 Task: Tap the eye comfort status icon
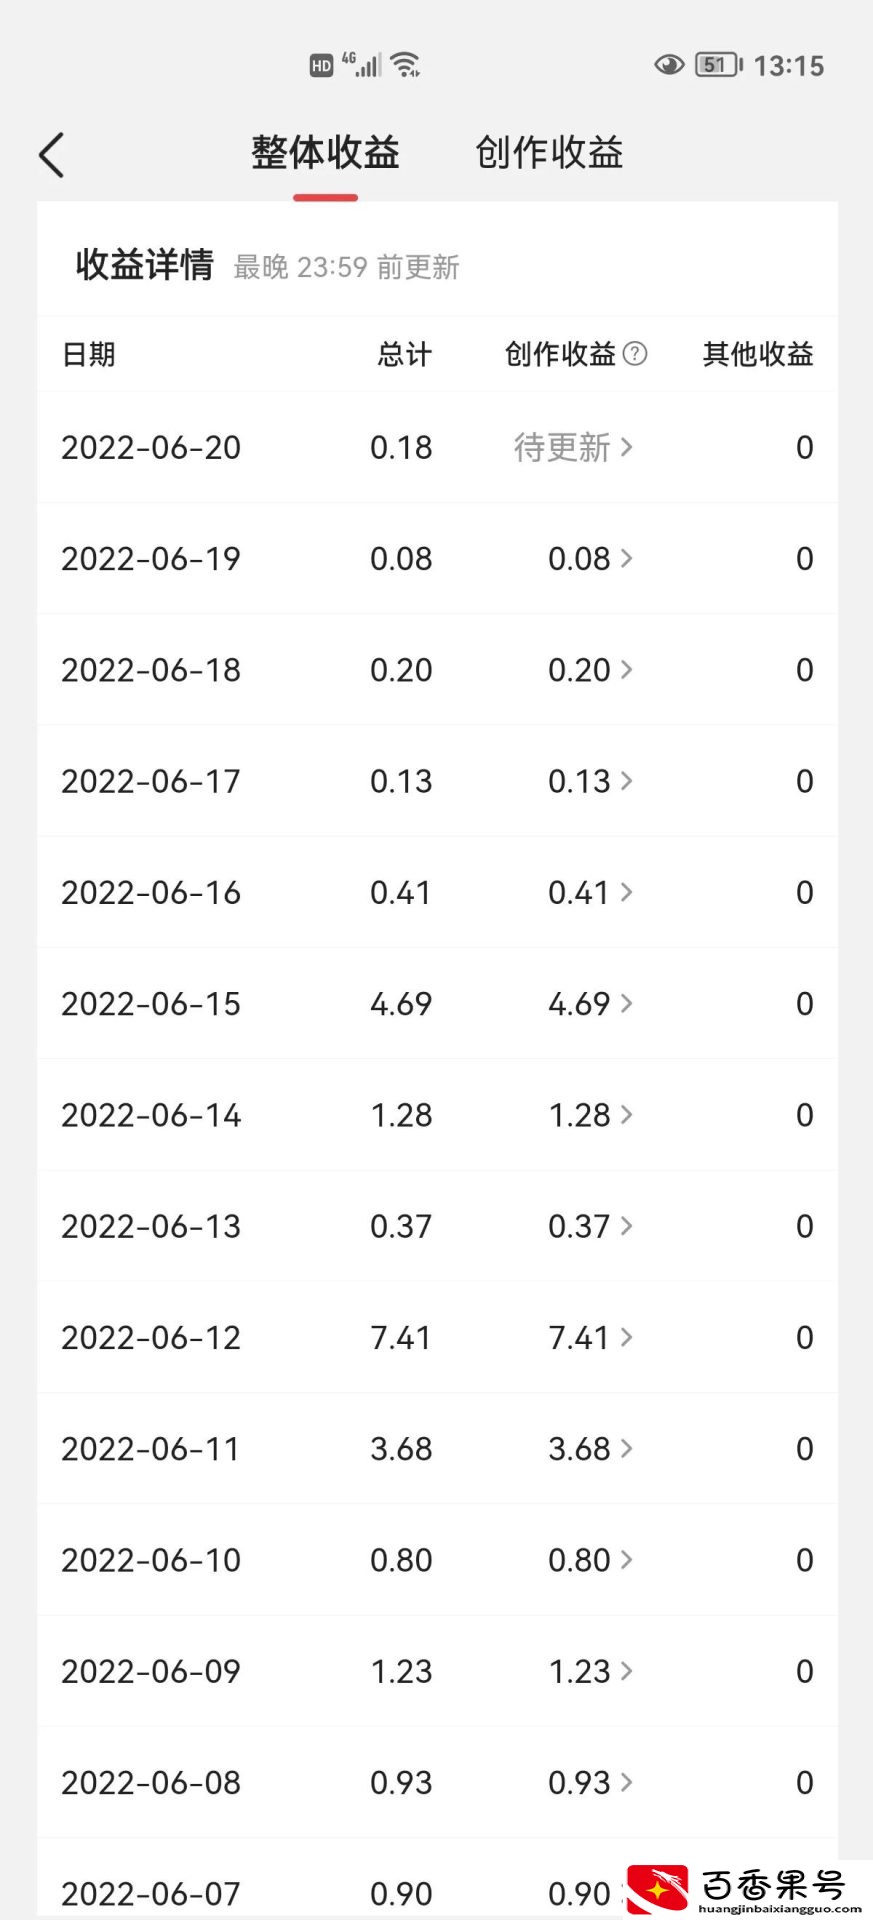pos(669,65)
